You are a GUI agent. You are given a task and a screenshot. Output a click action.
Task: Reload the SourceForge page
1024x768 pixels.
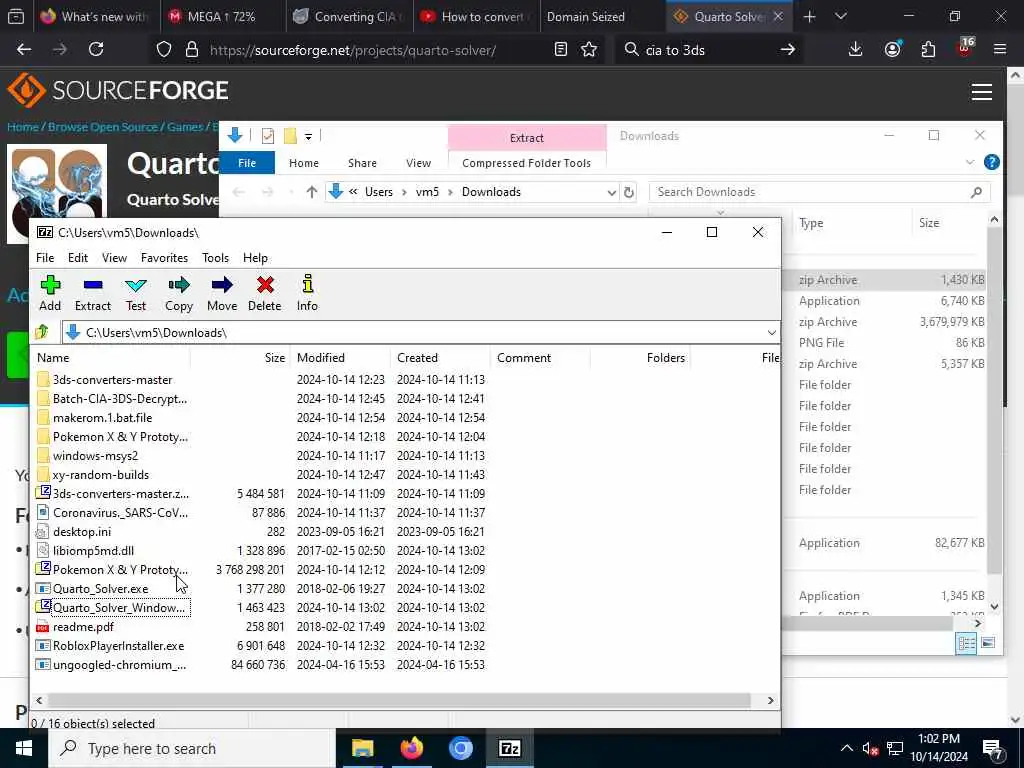[x=96, y=49]
